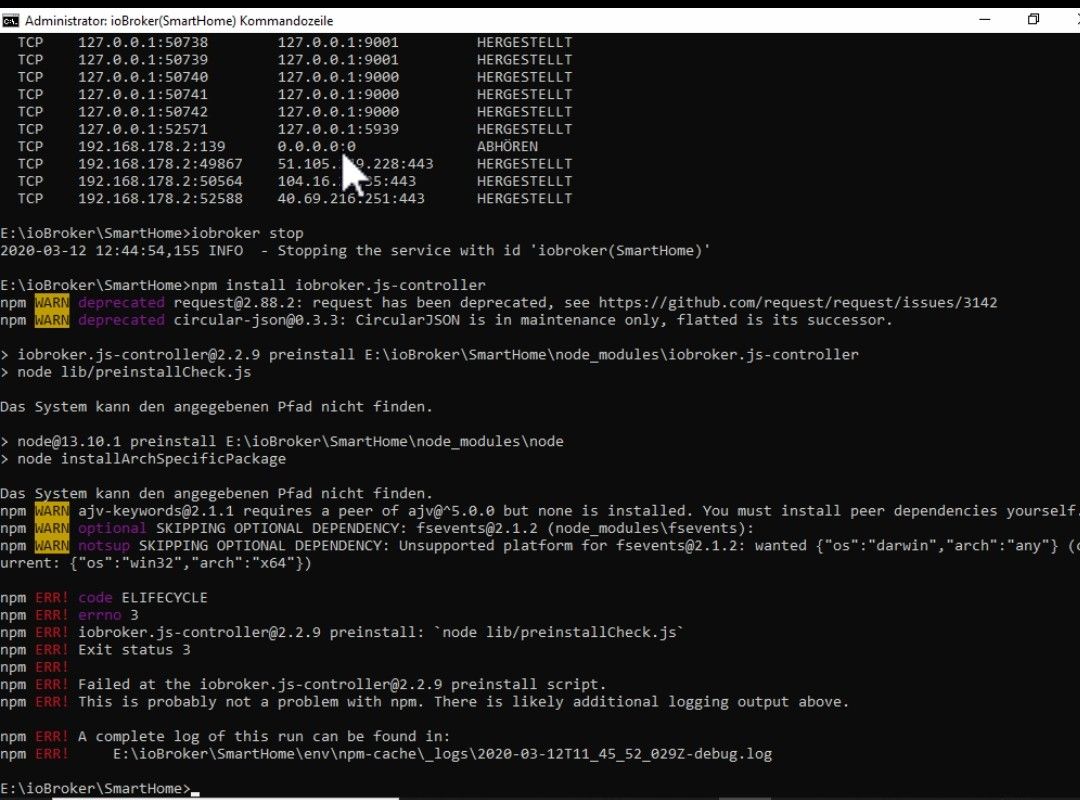Click the text 'ABHÖREN' in netstat output
This screenshot has width=1080, height=800.
click(x=508, y=147)
